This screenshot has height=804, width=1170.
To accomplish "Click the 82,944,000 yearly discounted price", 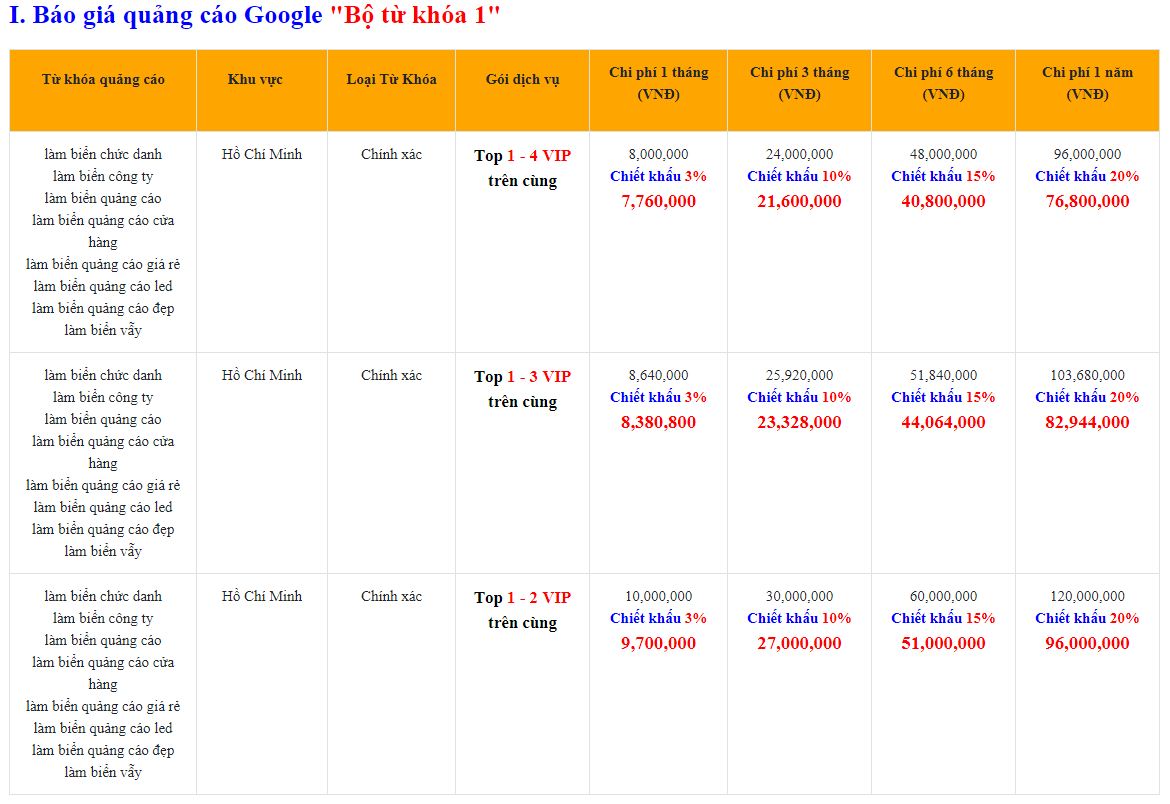I will (x=1087, y=422).
